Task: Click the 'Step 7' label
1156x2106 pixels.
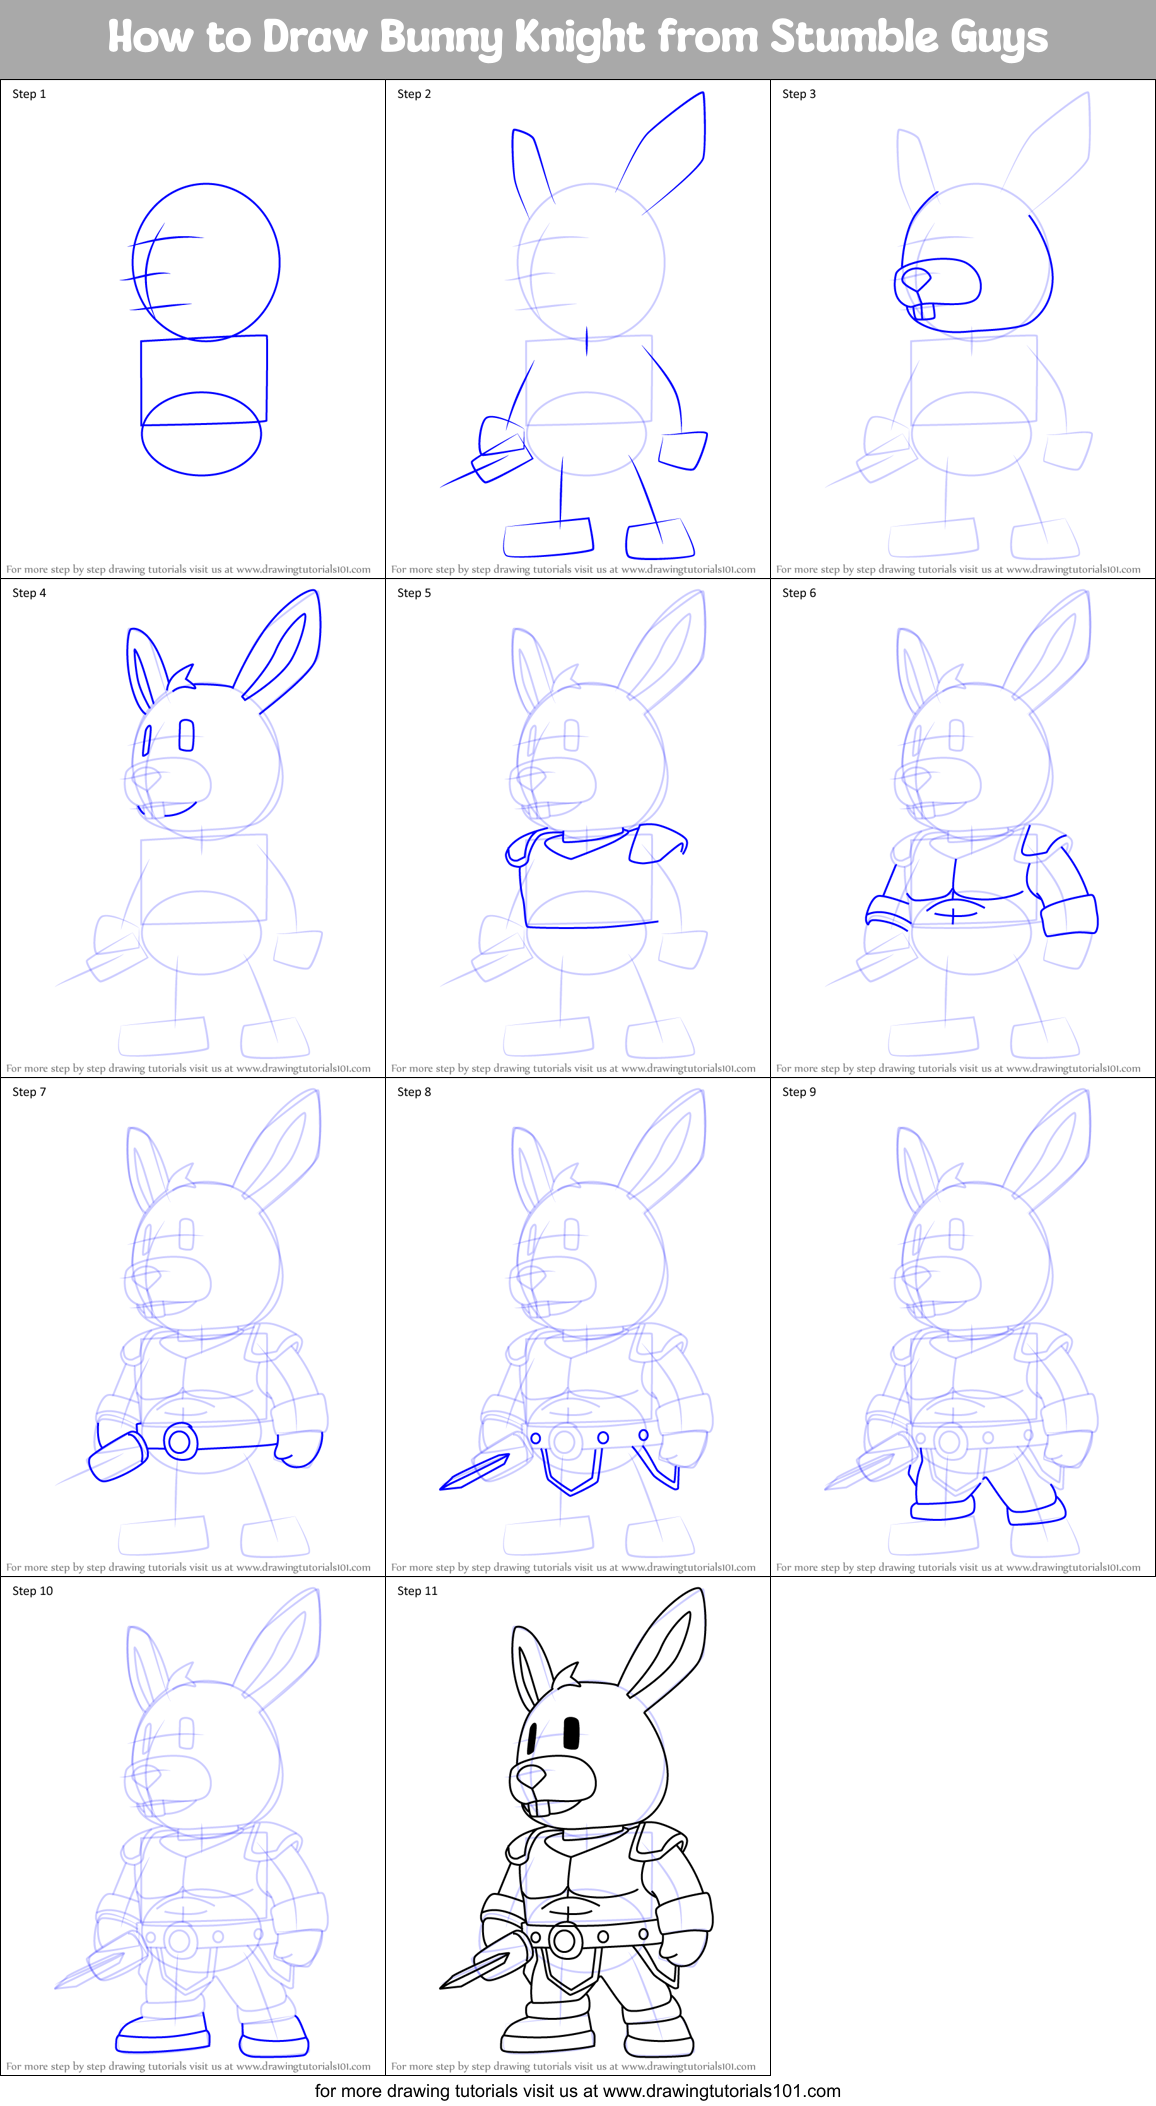Action: click(x=29, y=1092)
